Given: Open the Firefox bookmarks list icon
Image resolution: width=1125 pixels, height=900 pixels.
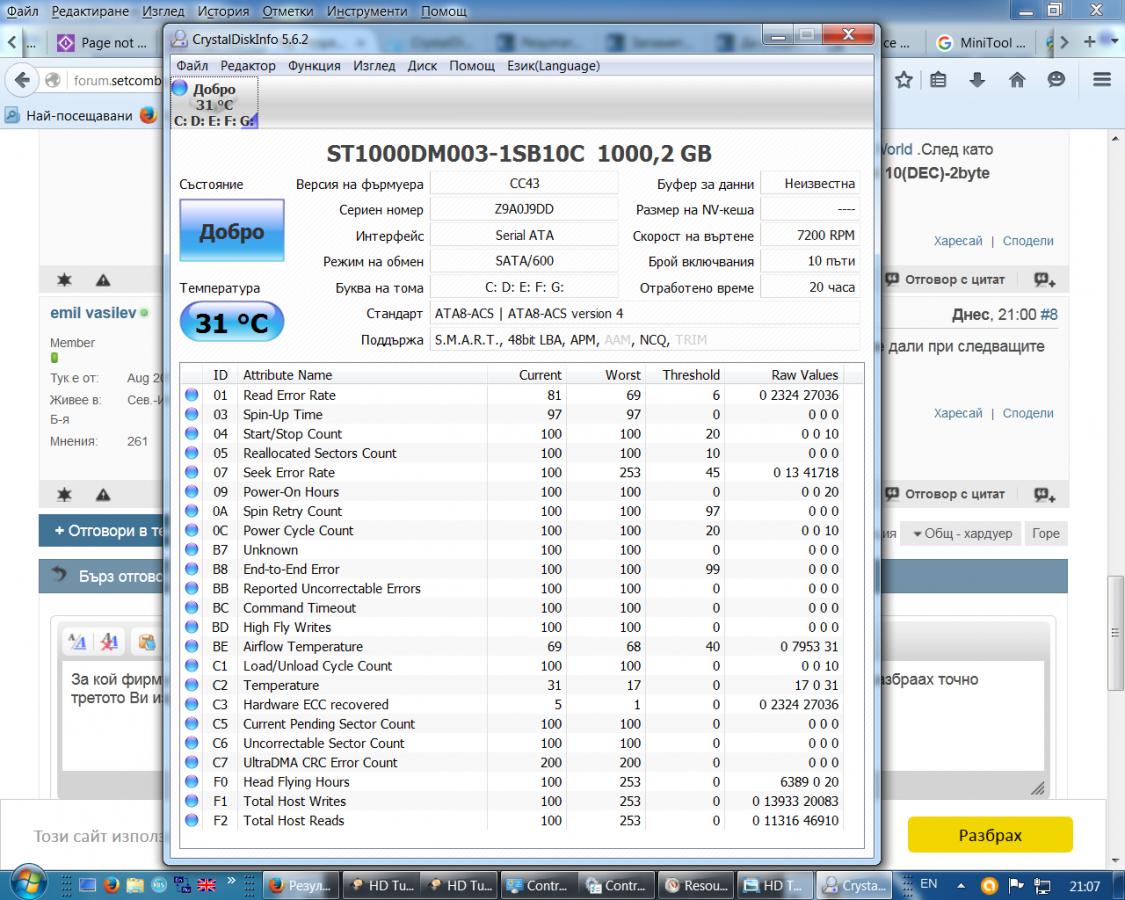Looking at the screenshot, I should (938, 80).
